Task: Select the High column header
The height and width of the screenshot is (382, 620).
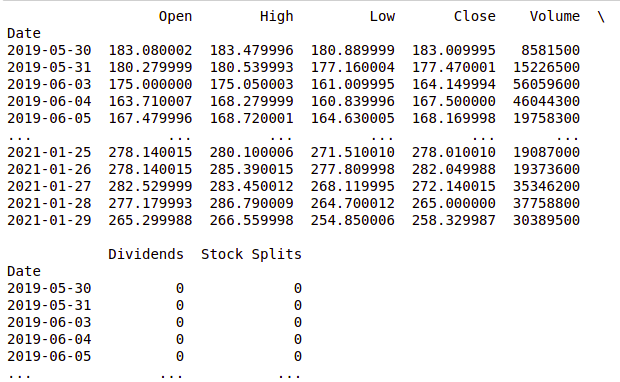Action: 276,16
